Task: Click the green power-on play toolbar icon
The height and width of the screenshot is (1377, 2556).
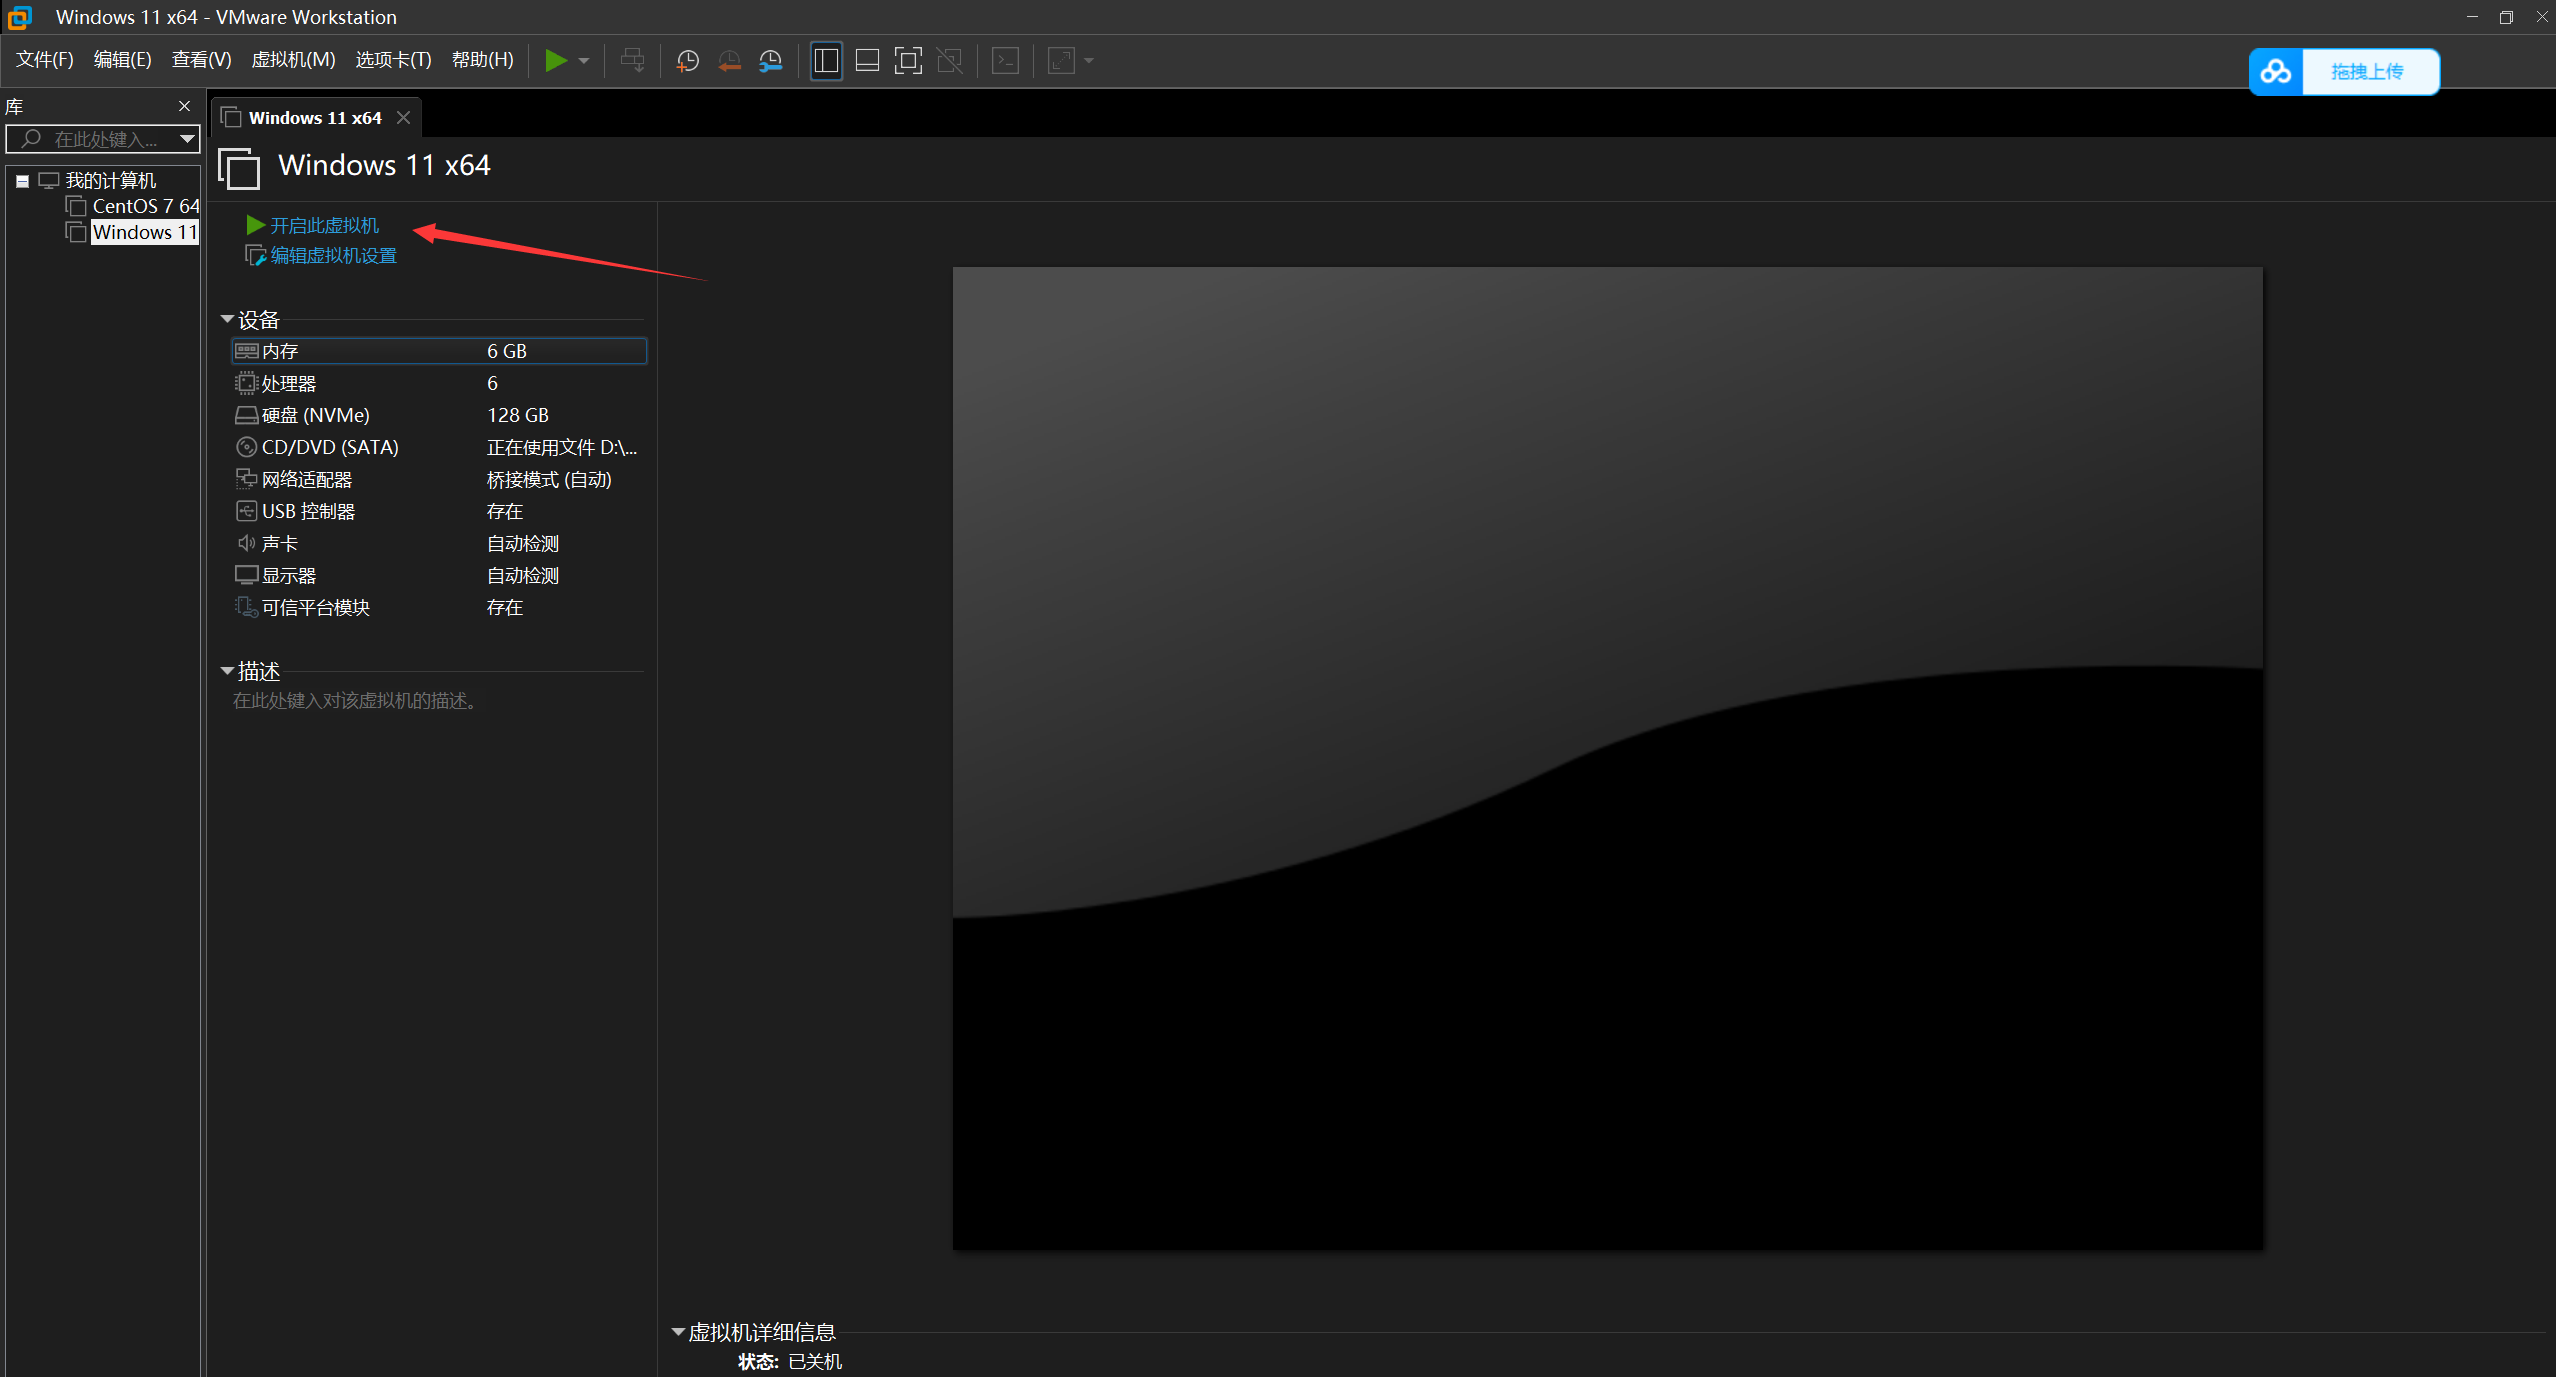Action: point(556,61)
